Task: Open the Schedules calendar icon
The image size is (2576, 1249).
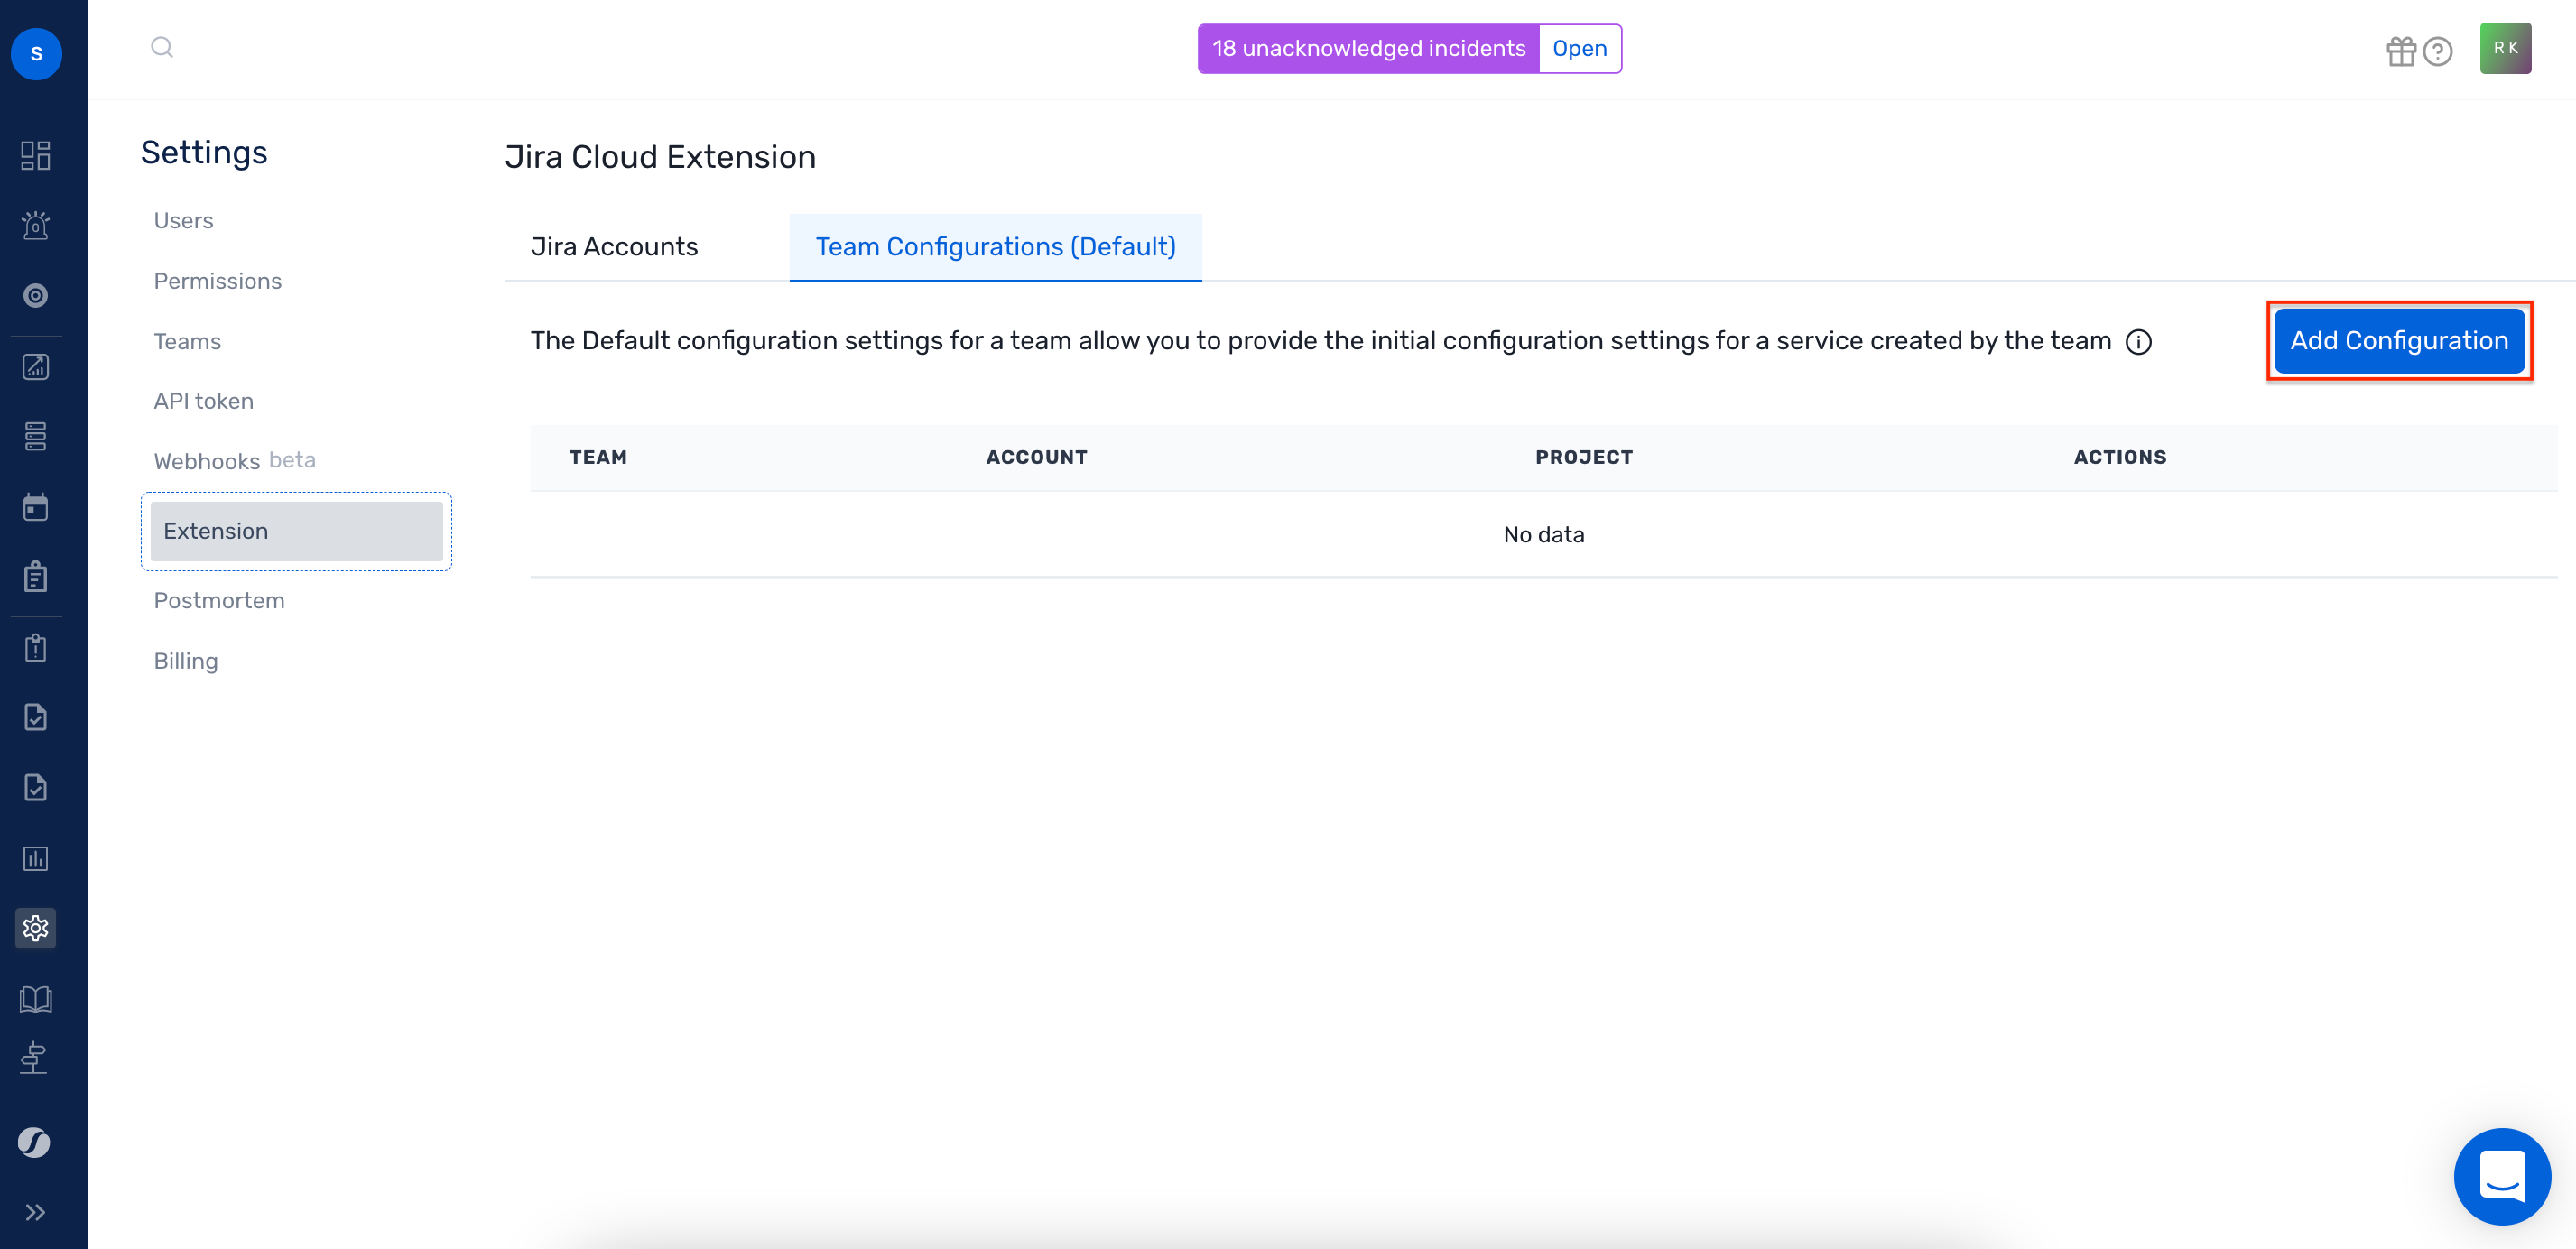Action: tap(36, 506)
